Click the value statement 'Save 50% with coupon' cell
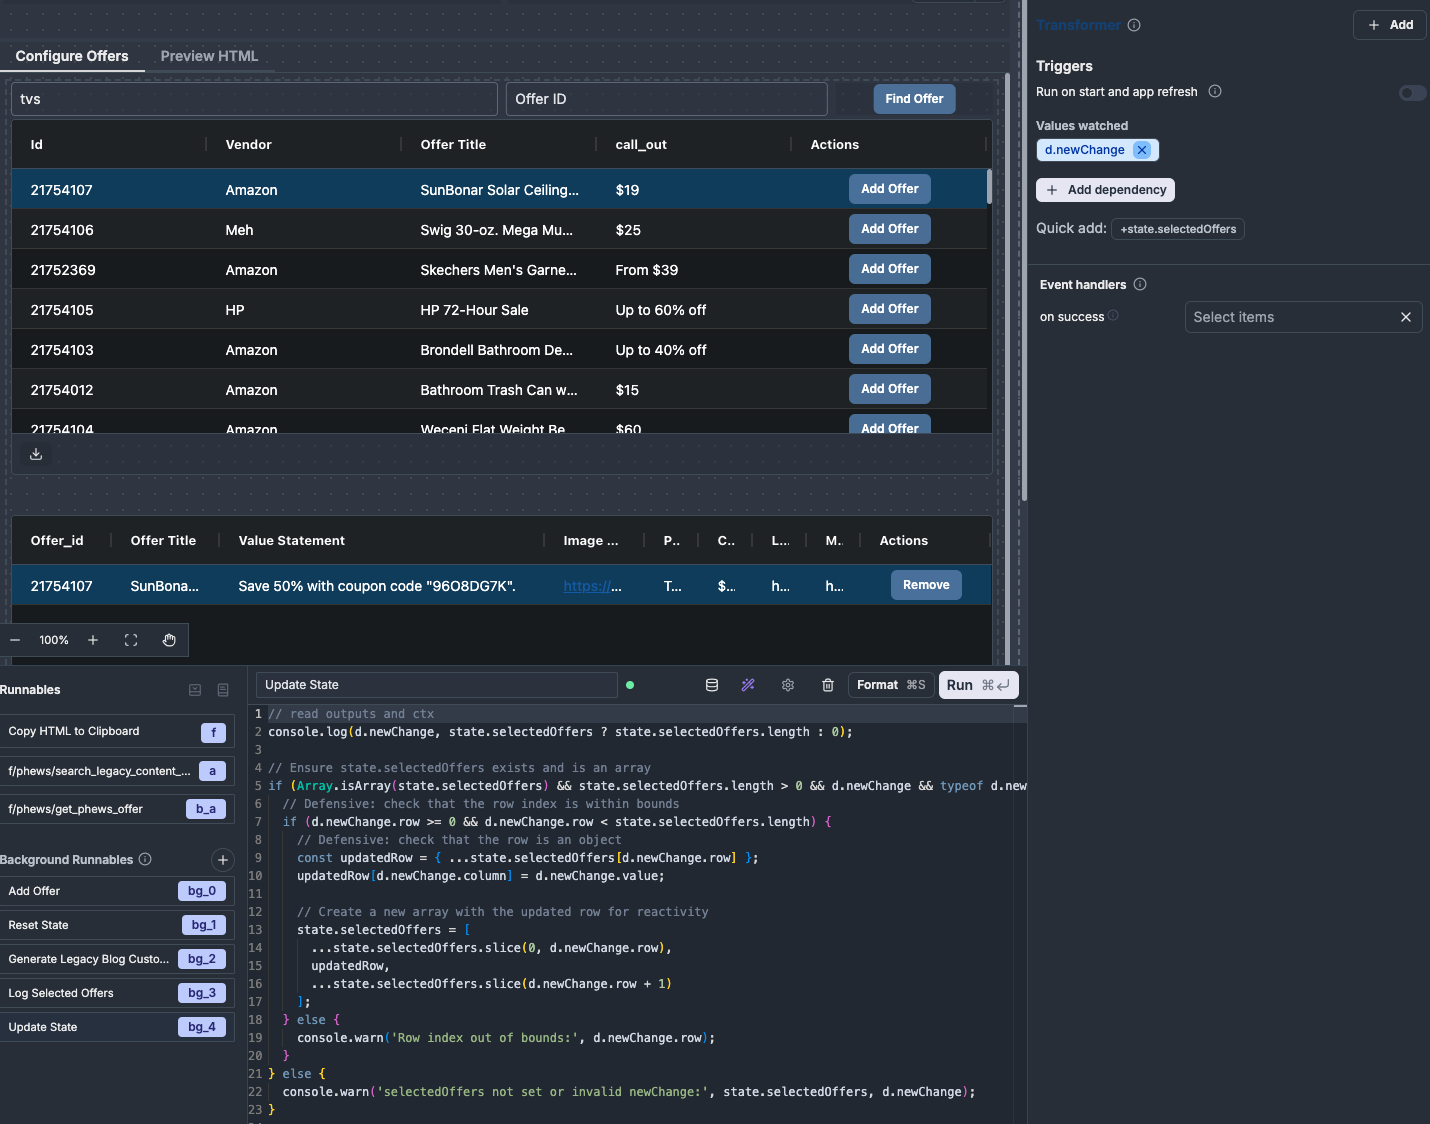This screenshot has width=1430, height=1124. 377,586
